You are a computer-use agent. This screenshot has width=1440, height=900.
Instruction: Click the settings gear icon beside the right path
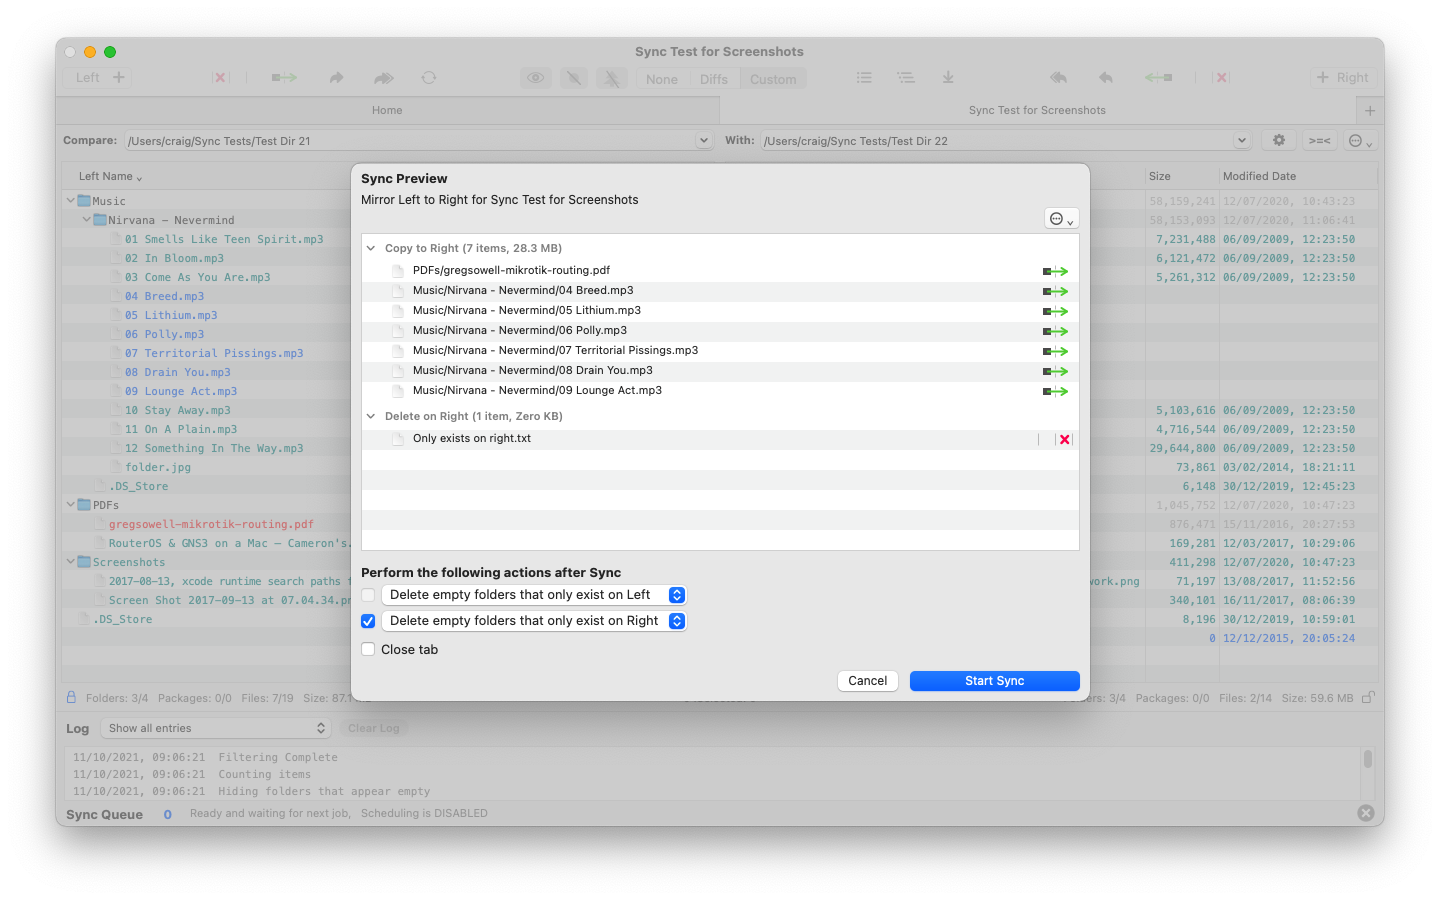point(1278,141)
